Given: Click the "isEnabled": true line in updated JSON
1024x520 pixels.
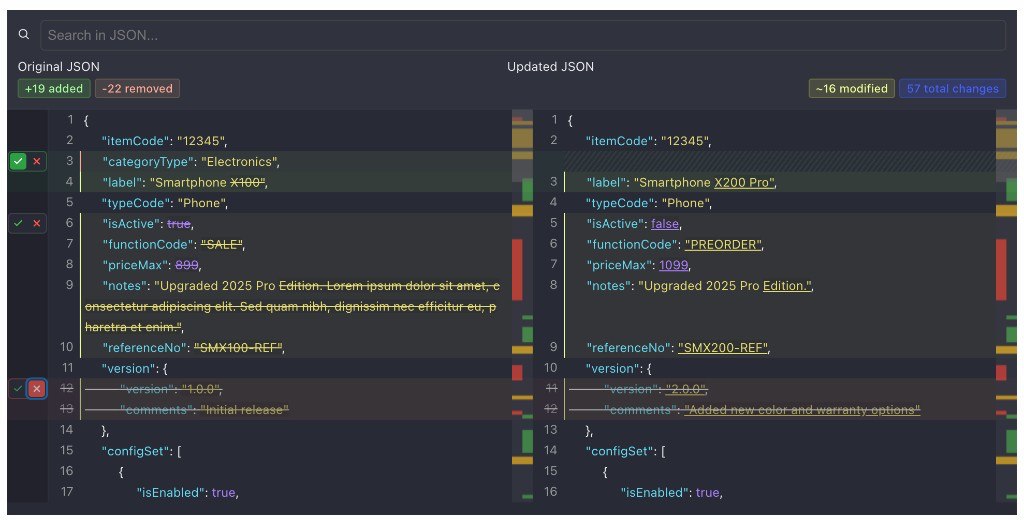Looking at the screenshot, I should [x=671, y=493].
